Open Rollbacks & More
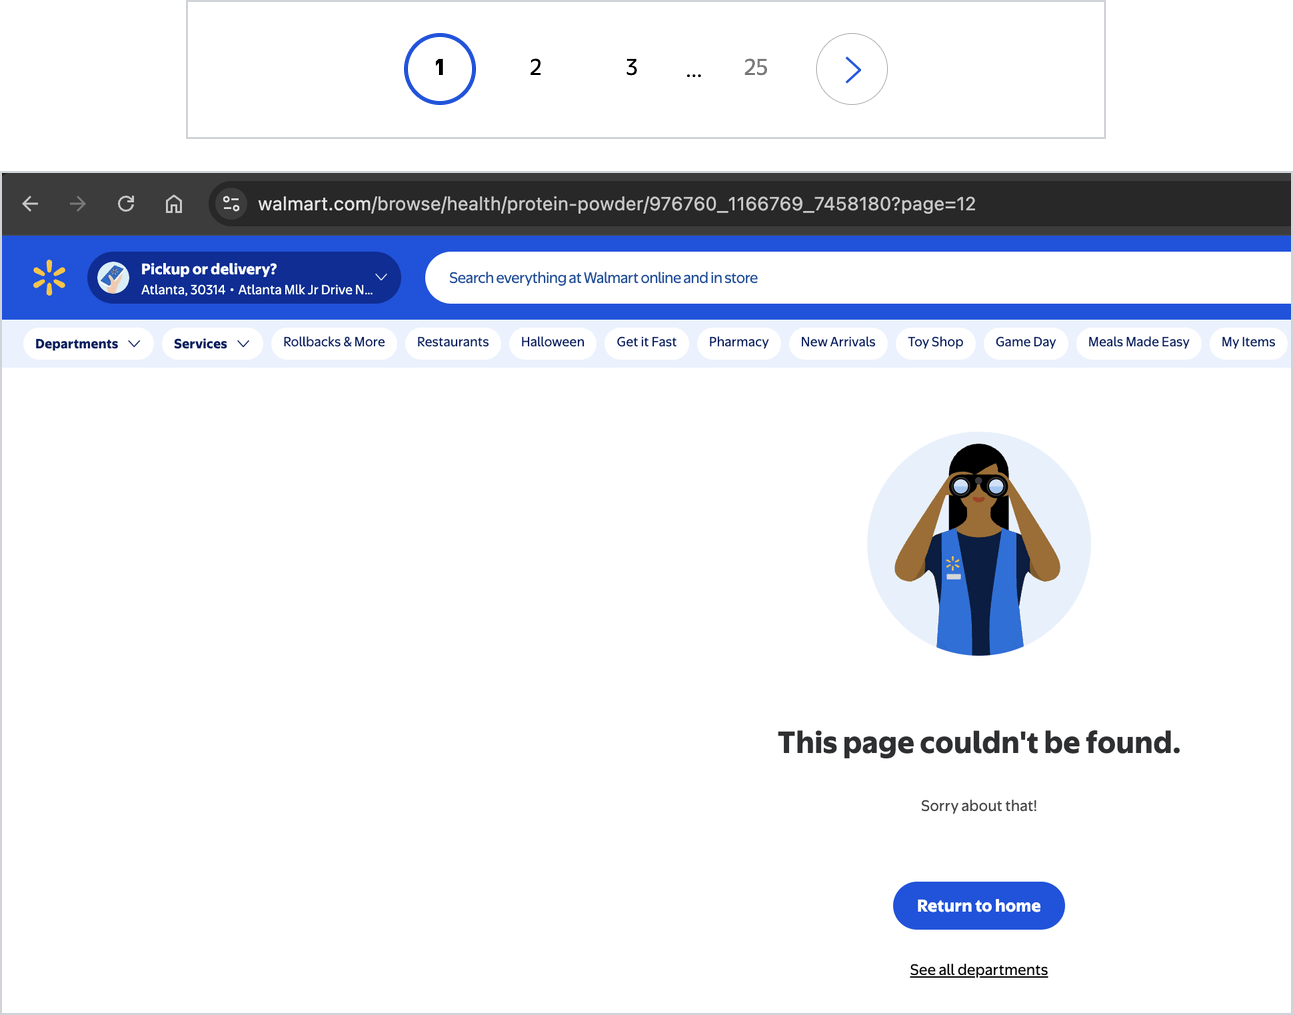 (x=334, y=342)
